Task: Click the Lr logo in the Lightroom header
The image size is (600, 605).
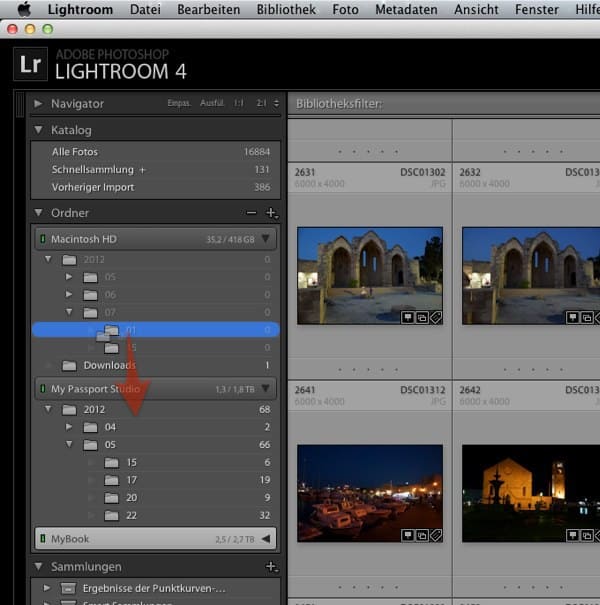Action: (x=30, y=65)
